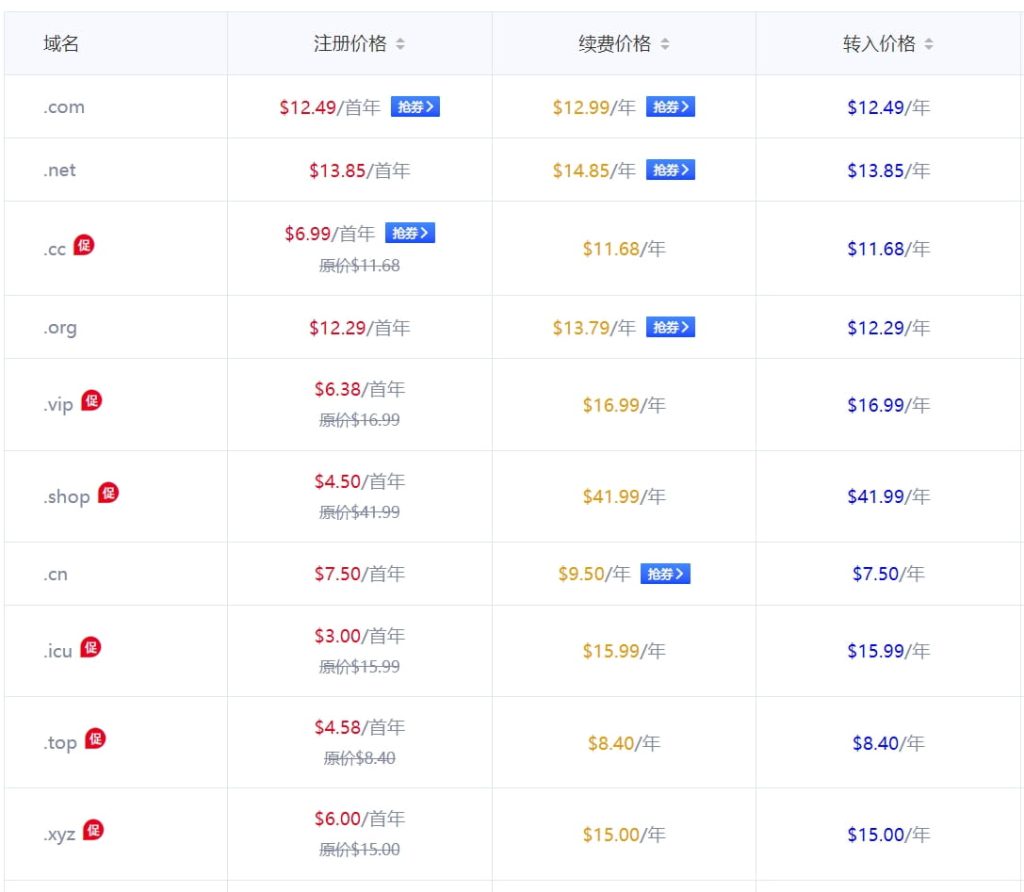The image size is (1024, 892).
Task: Click the .net domain row label
Action: pos(60,171)
